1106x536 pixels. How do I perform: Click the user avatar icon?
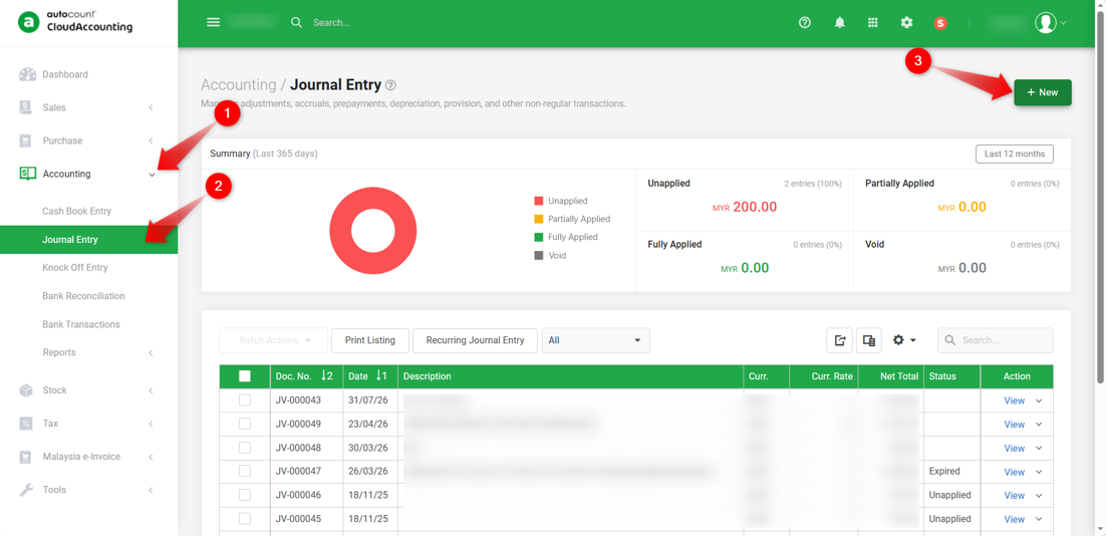pos(1045,23)
